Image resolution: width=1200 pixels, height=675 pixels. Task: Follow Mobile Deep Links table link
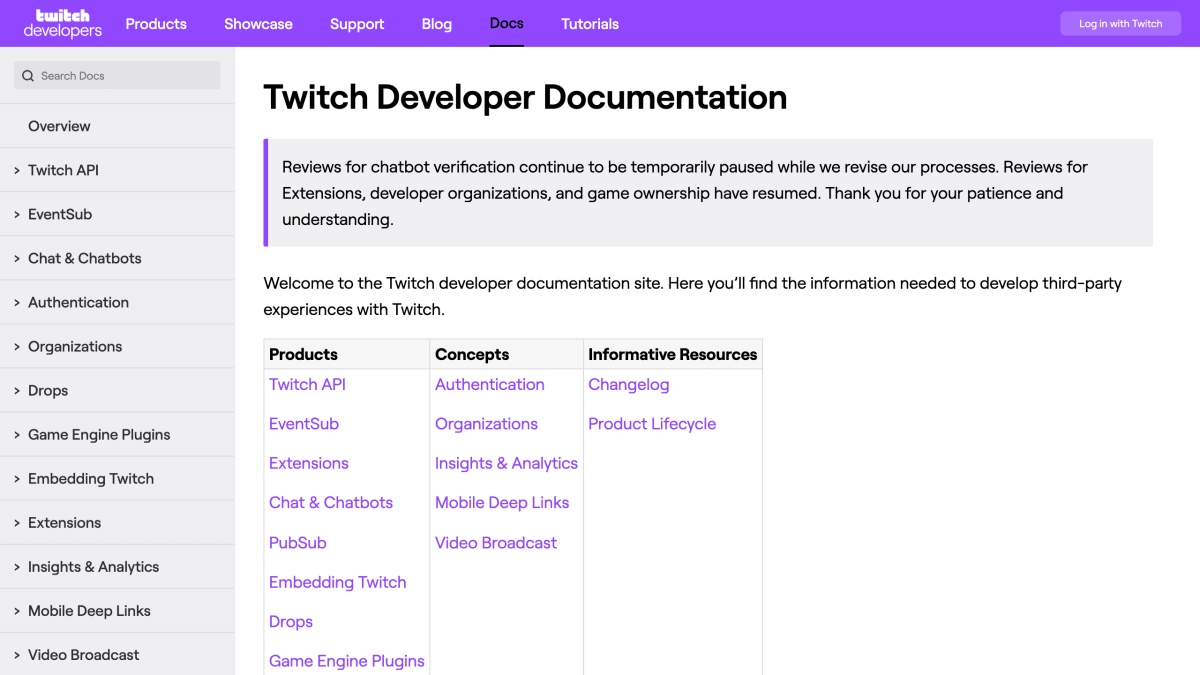click(x=502, y=502)
